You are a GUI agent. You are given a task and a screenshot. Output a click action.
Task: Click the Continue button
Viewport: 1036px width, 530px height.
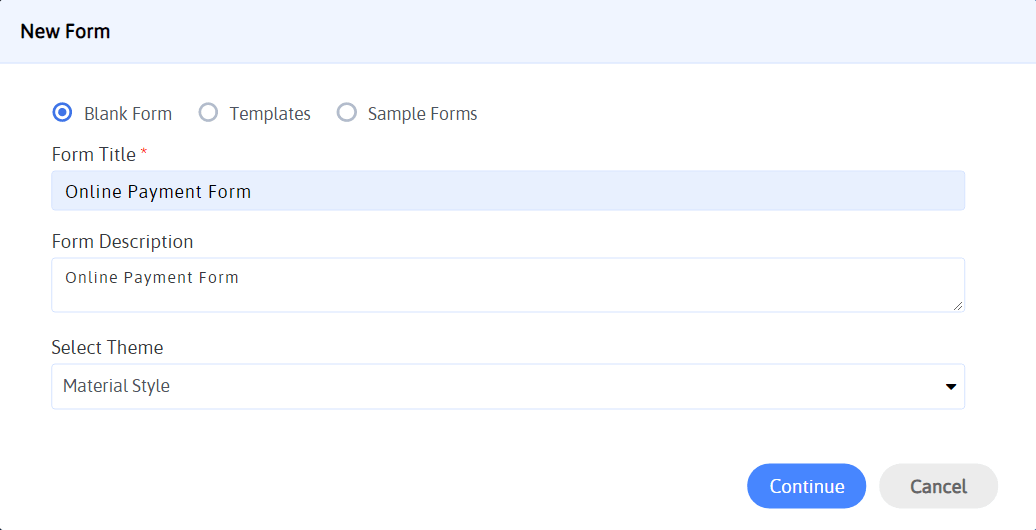point(807,486)
